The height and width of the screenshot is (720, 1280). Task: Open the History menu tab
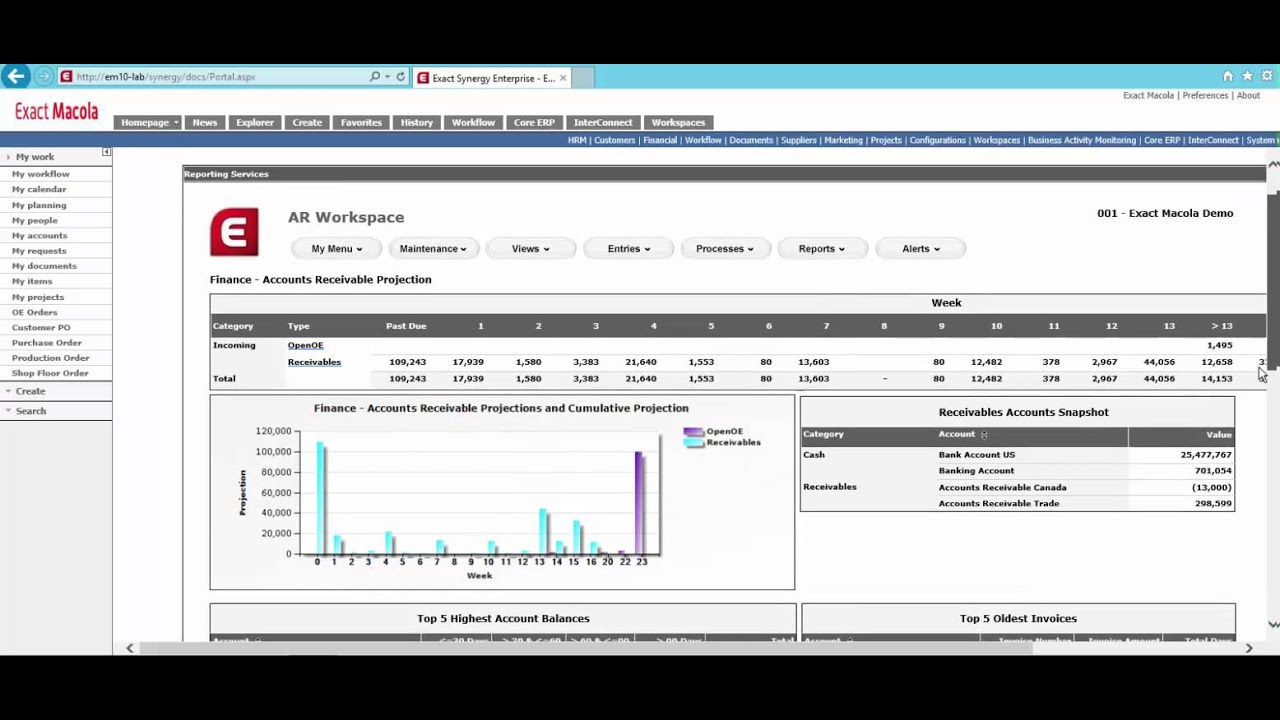click(417, 122)
